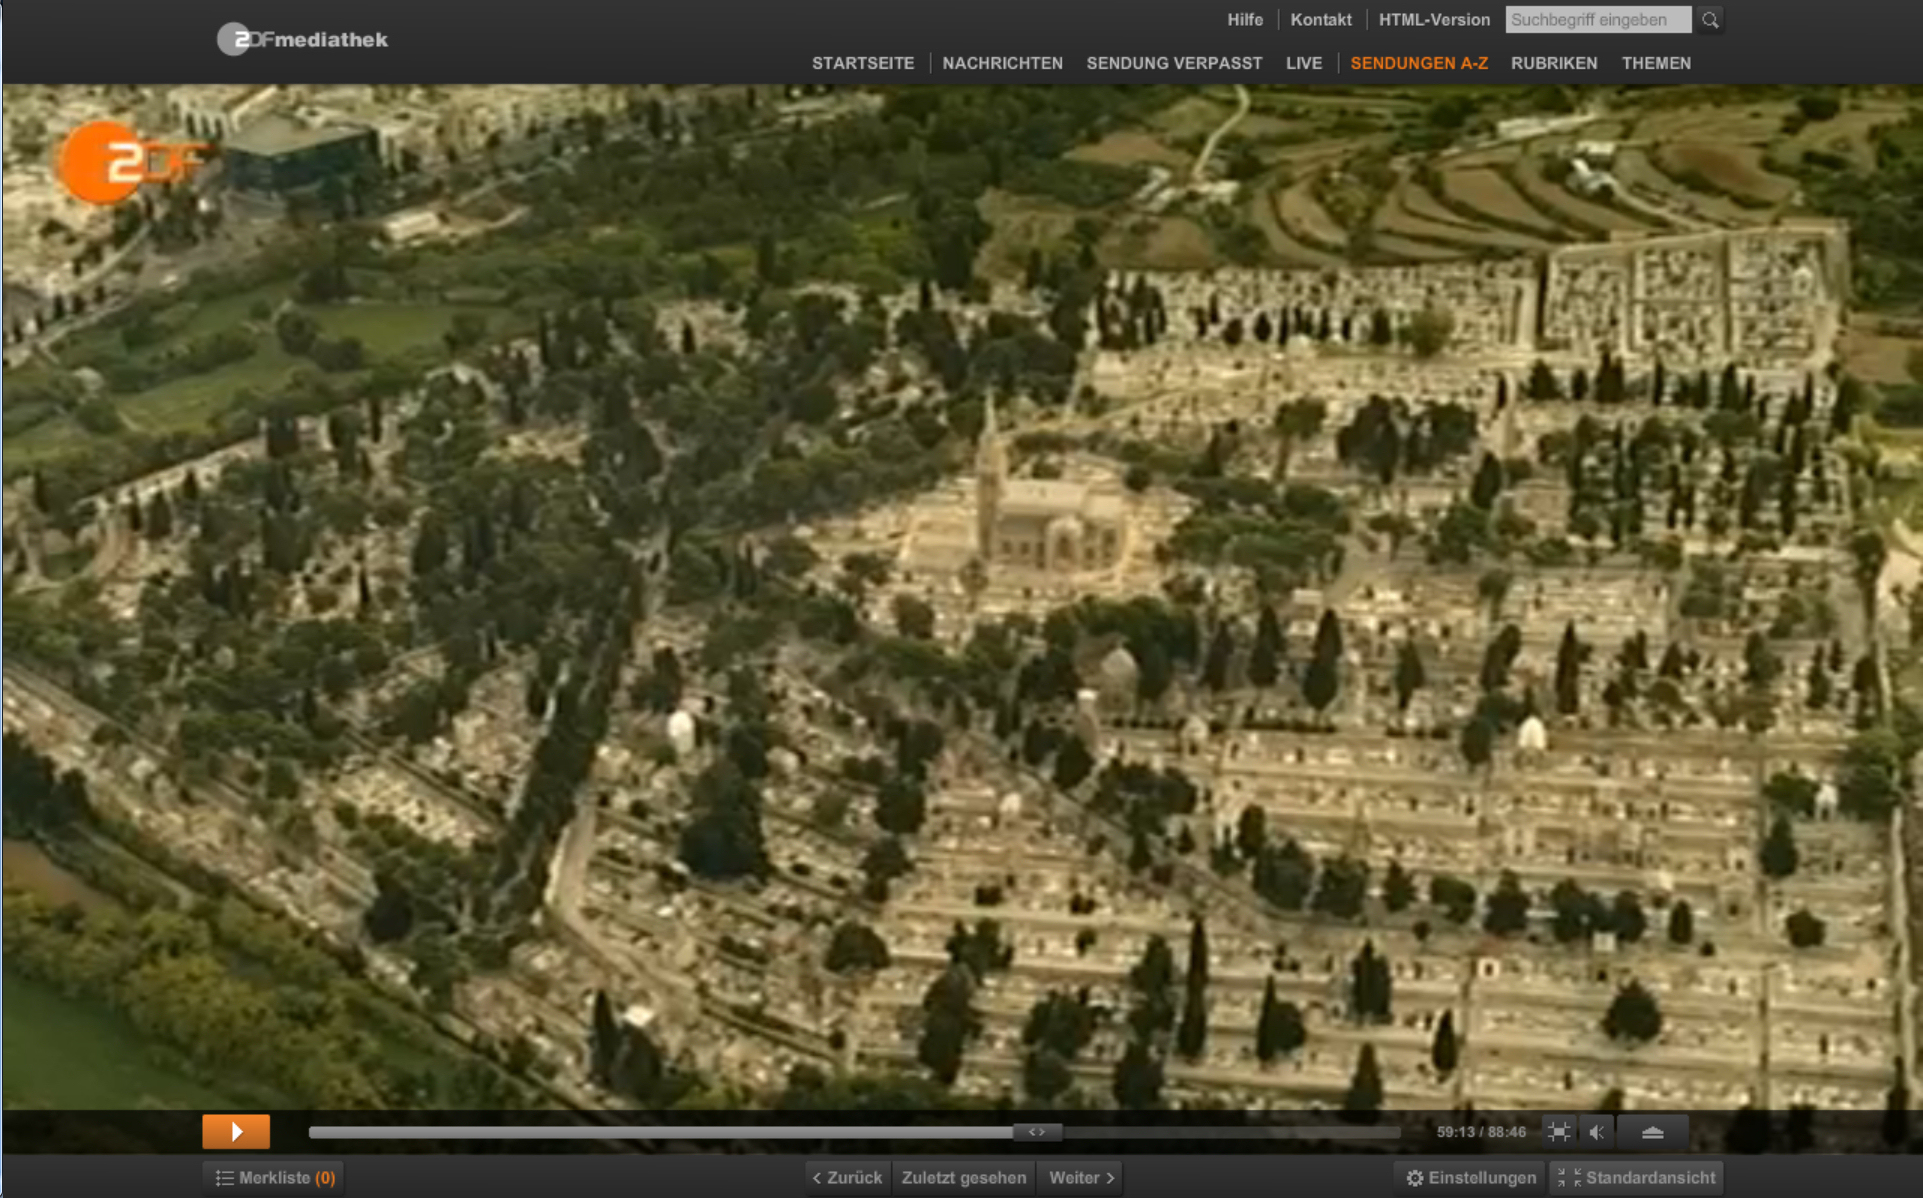The image size is (1923, 1198).
Task: Show Zuletzt gesehen items
Action: coord(963,1178)
